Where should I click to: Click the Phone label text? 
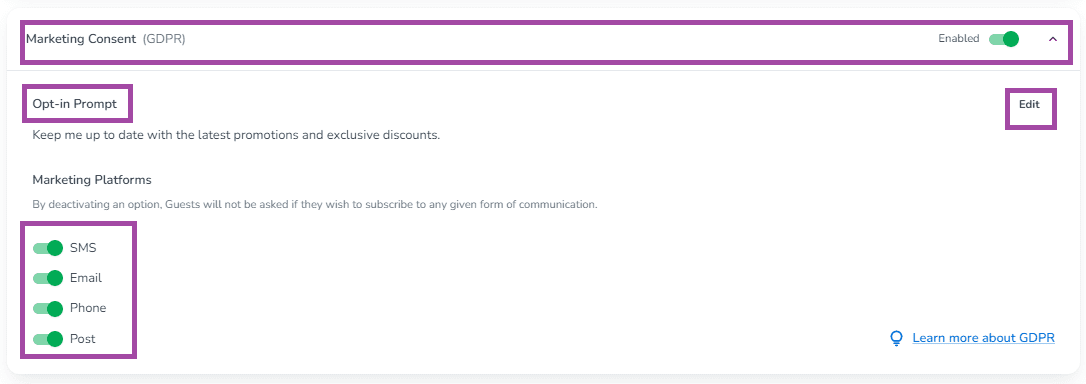click(x=88, y=308)
